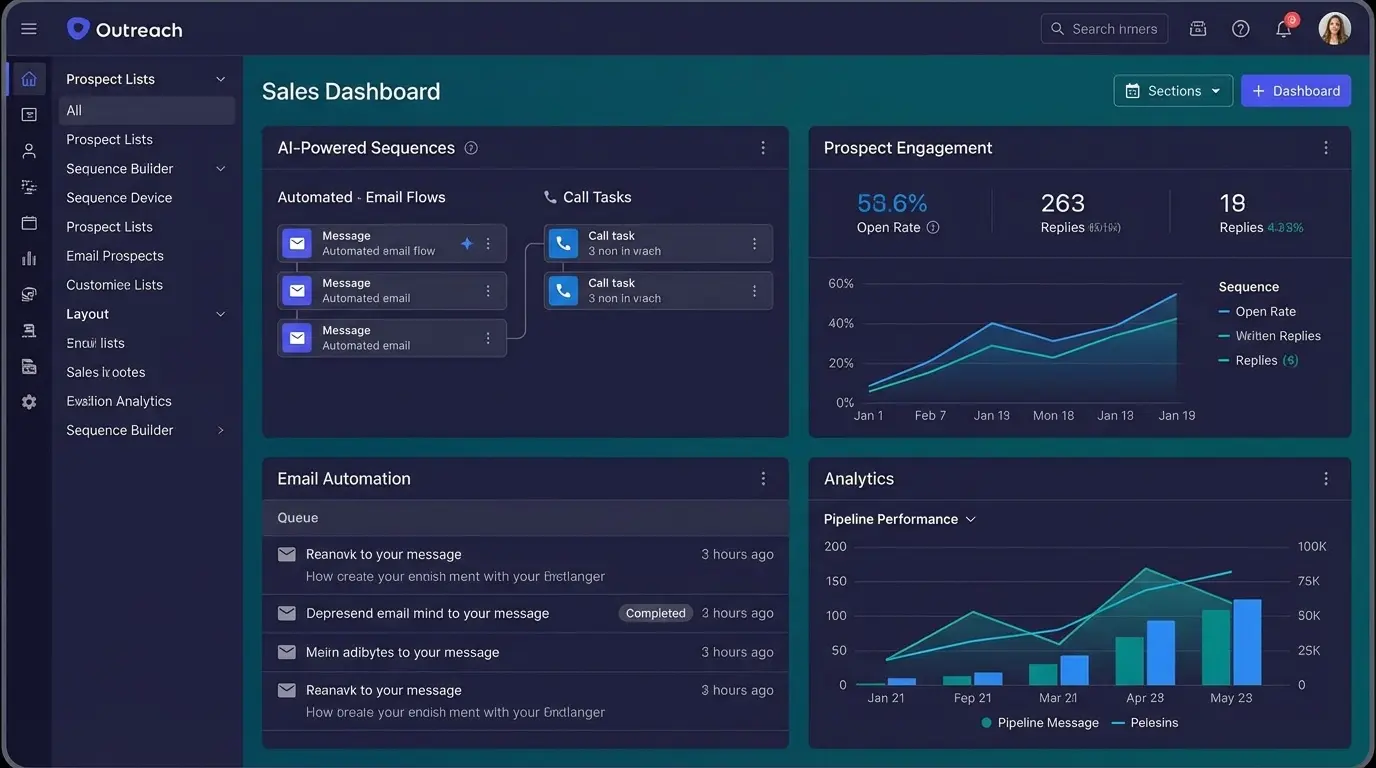Screen dimensions: 1376x768
Task: Click the Help question-mark icon in the top bar
Action: click(1240, 28)
